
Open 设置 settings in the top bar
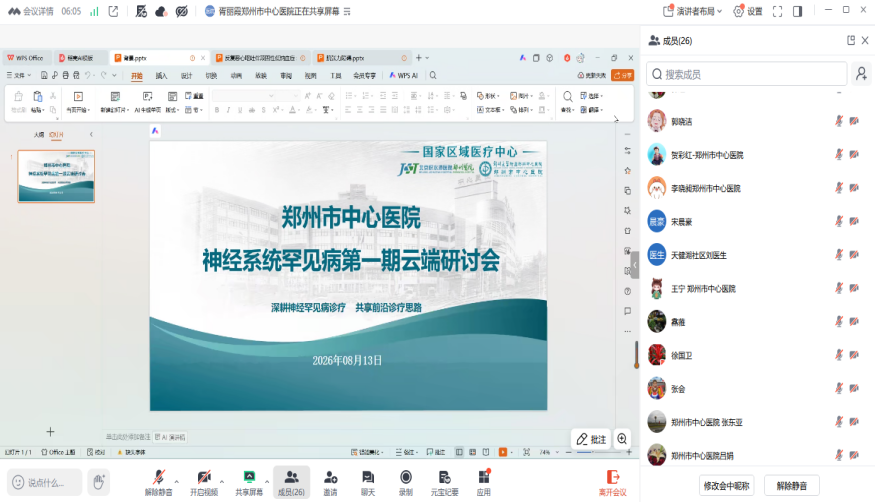pyautogui.click(x=748, y=11)
